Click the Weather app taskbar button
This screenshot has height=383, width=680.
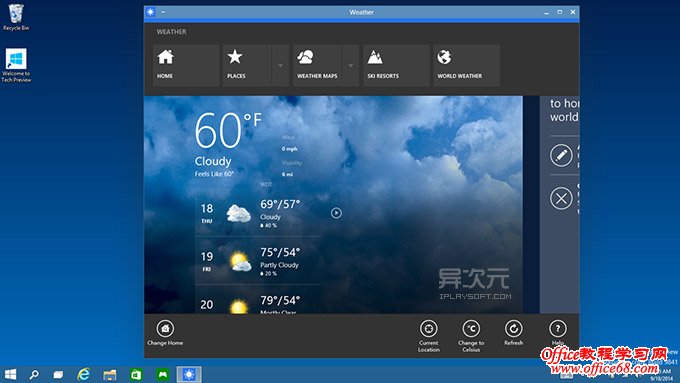point(189,374)
